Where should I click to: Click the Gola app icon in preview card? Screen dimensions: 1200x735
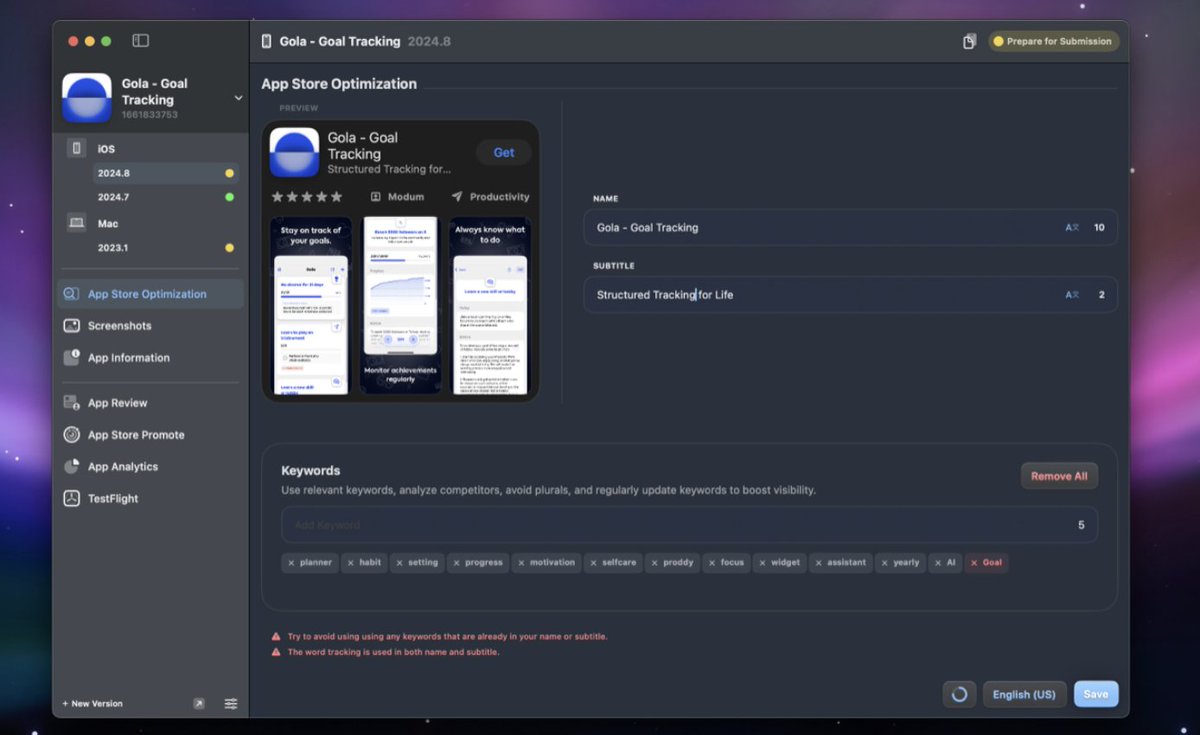coord(294,152)
